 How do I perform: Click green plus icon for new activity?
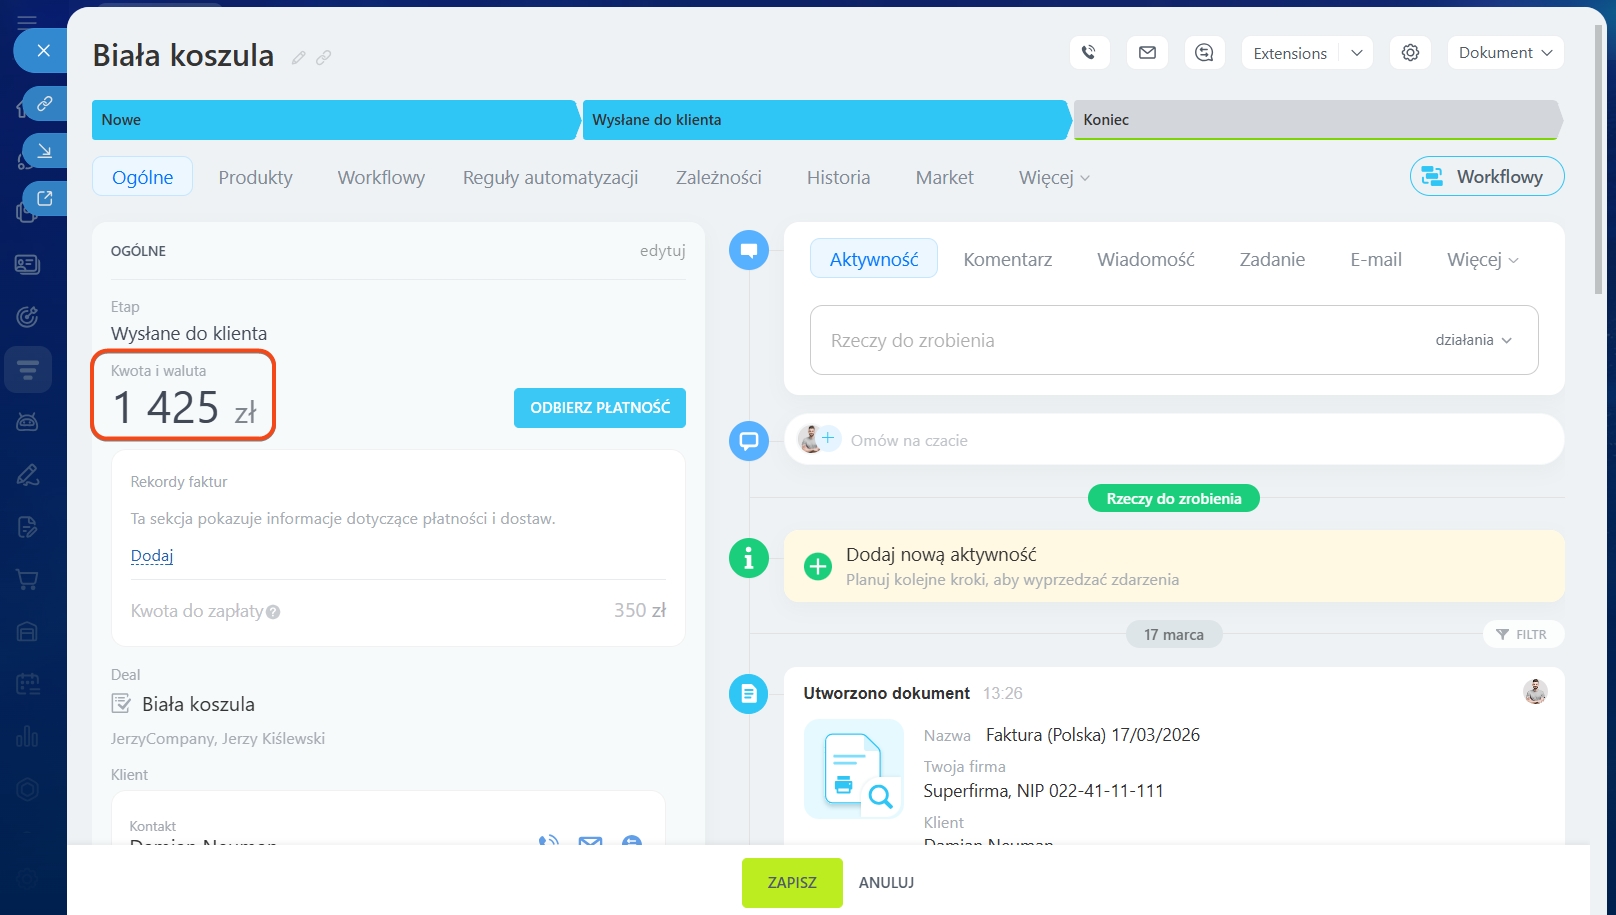[x=817, y=567]
